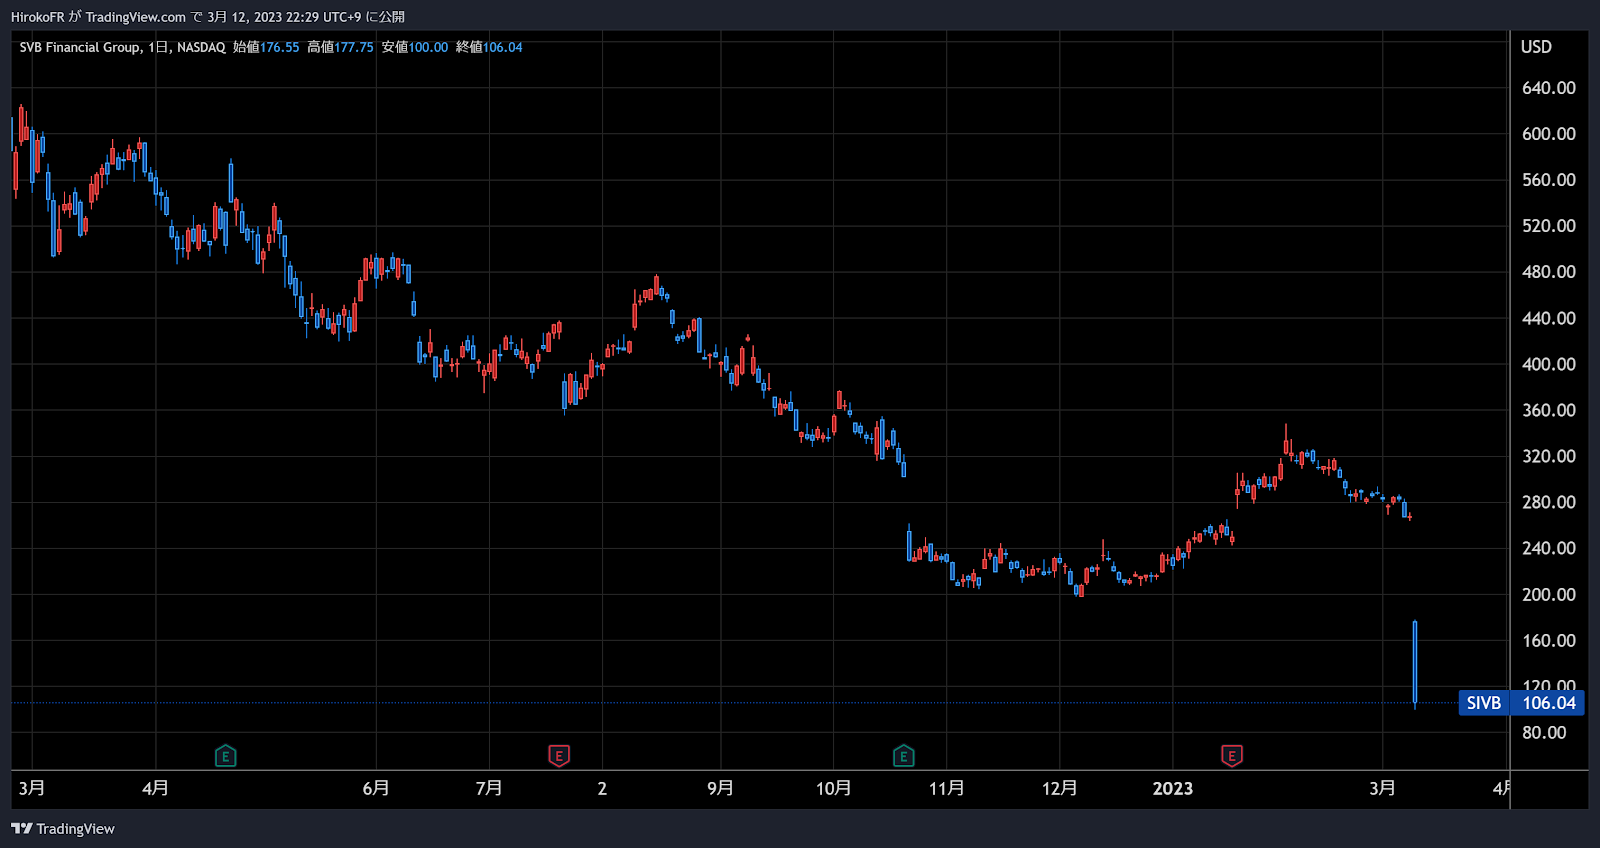1600x848 pixels.
Task: Click the HirokoFR publish info line
Action: (208, 17)
